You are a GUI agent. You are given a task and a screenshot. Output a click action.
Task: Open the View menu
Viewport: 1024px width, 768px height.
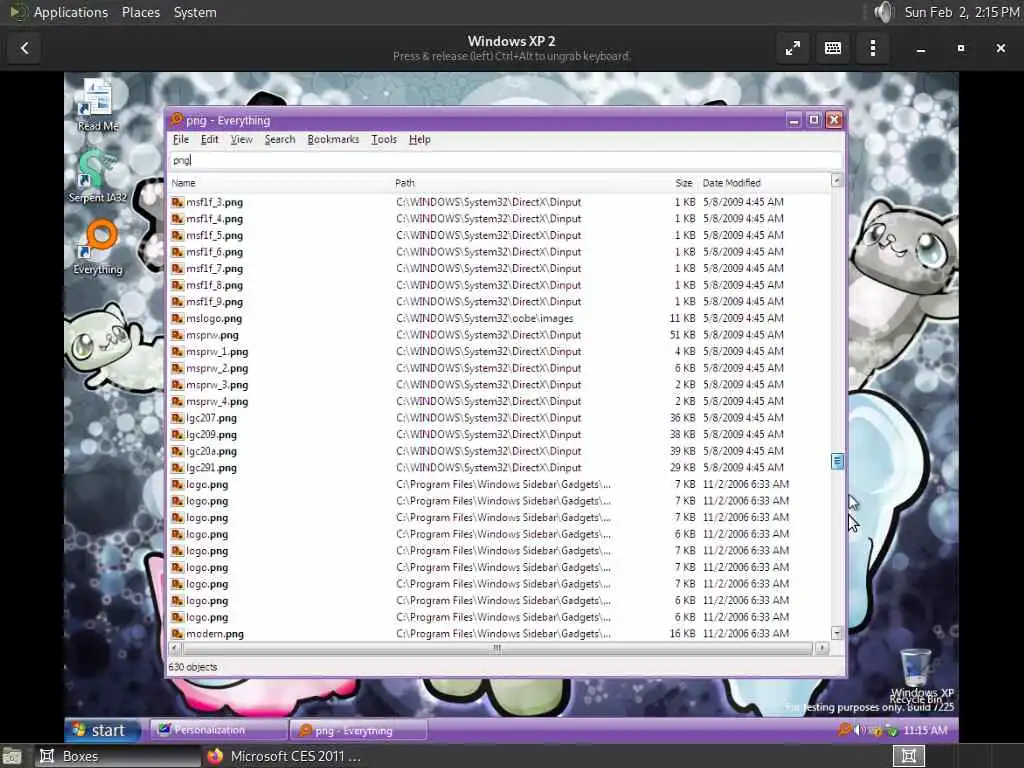[x=242, y=139]
